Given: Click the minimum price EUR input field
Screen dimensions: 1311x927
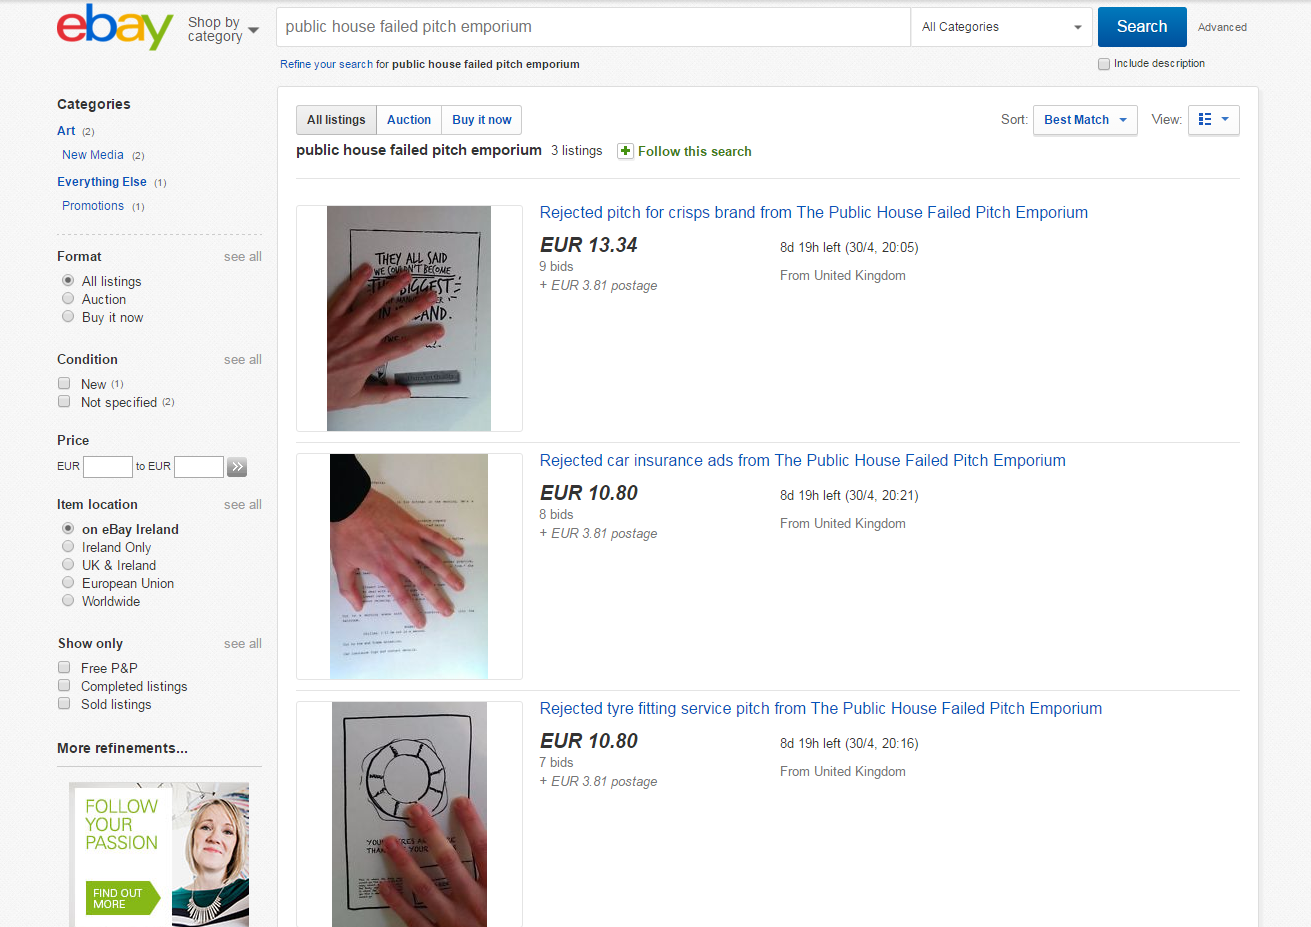Looking at the screenshot, I should click(x=108, y=467).
